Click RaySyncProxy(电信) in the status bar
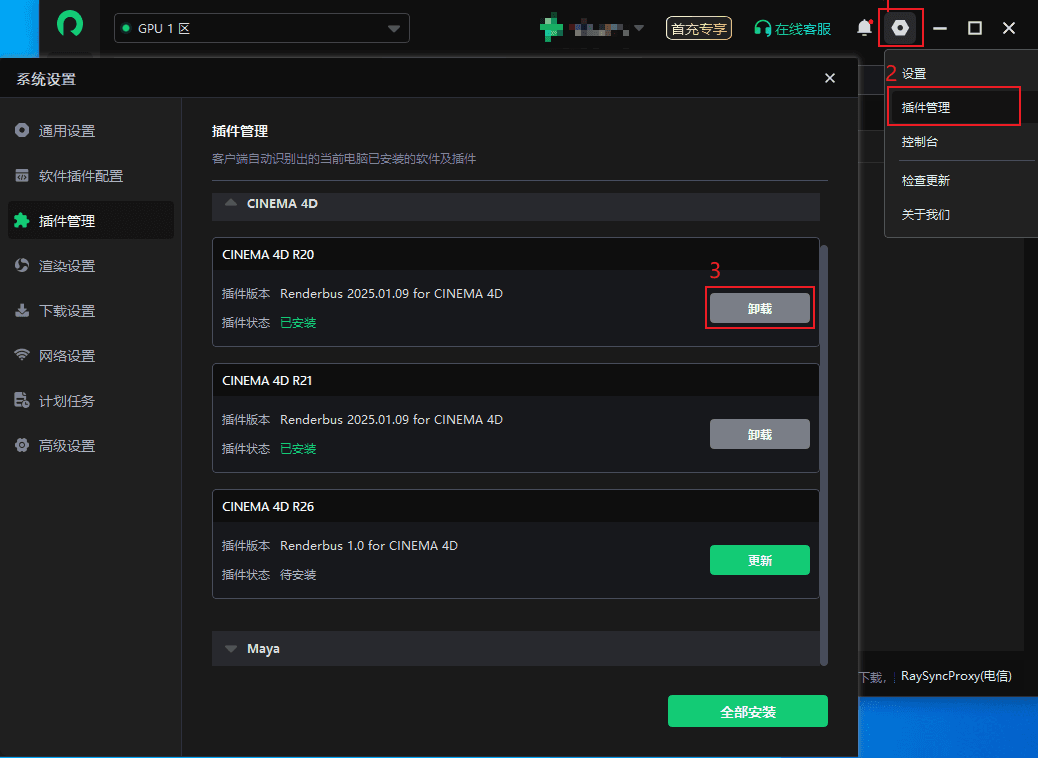The width and height of the screenshot is (1038, 758). click(x=956, y=676)
